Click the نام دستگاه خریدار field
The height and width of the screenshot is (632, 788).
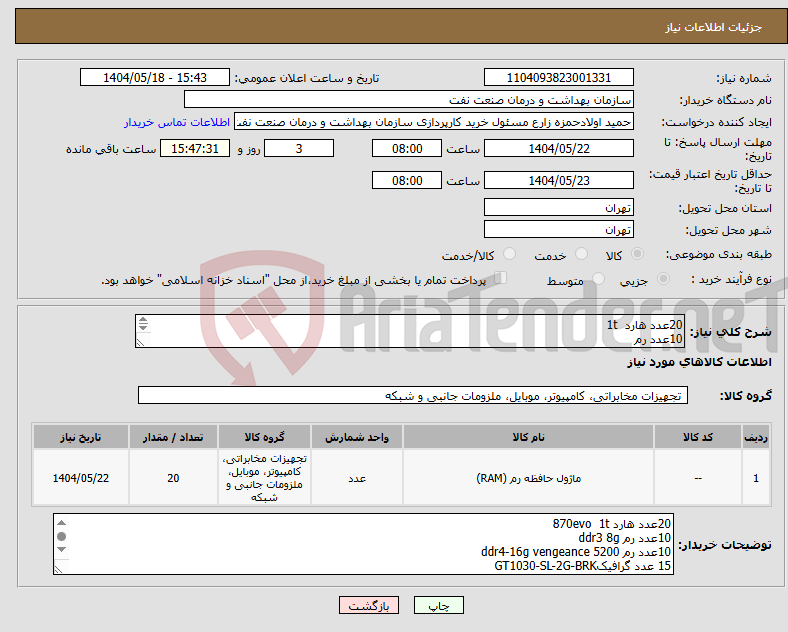pos(409,99)
